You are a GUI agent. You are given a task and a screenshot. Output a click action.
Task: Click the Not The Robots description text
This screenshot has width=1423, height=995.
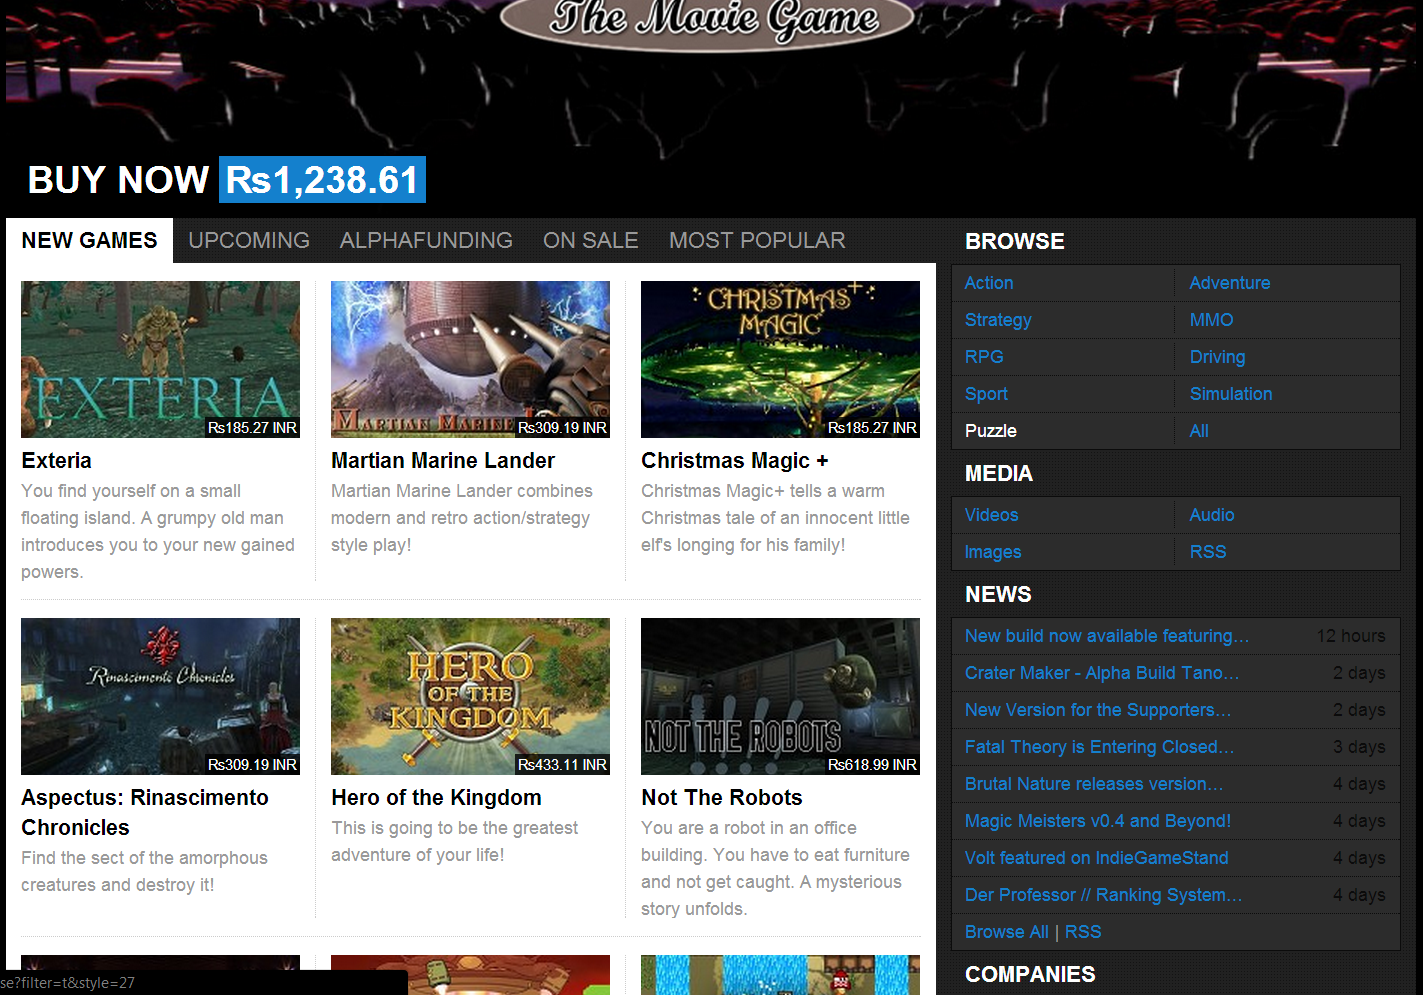[775, 869]
